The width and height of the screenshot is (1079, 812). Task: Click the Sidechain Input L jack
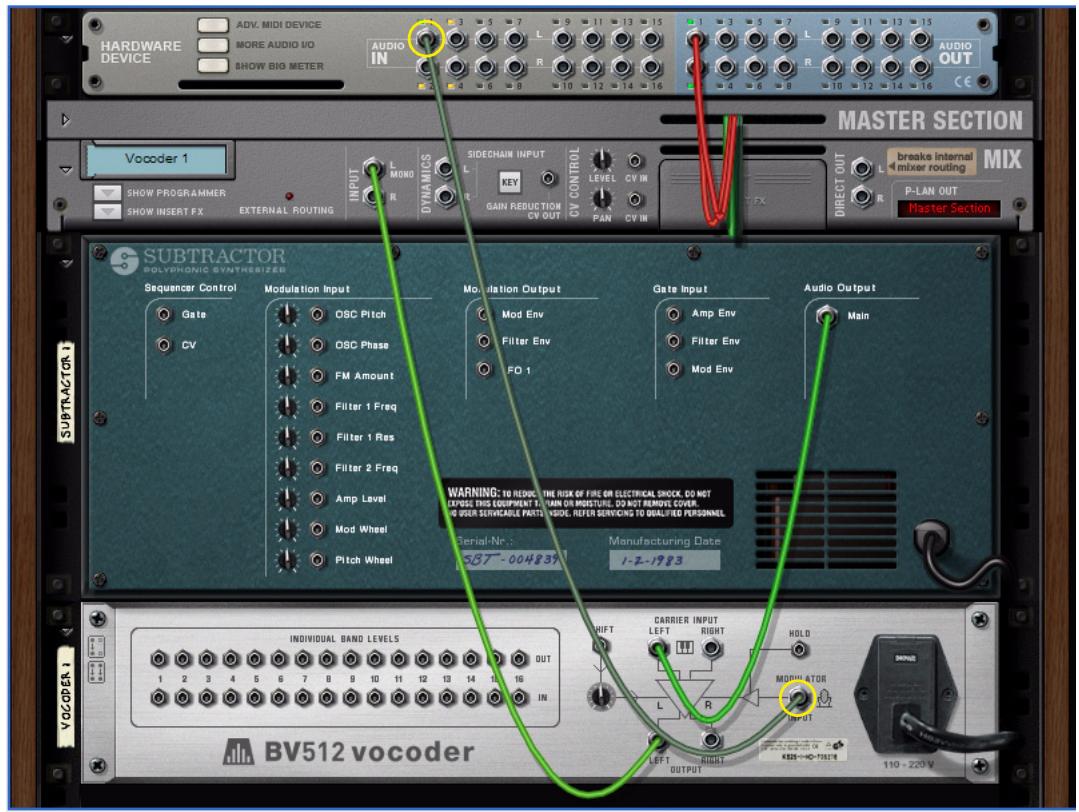click(445, 167)
